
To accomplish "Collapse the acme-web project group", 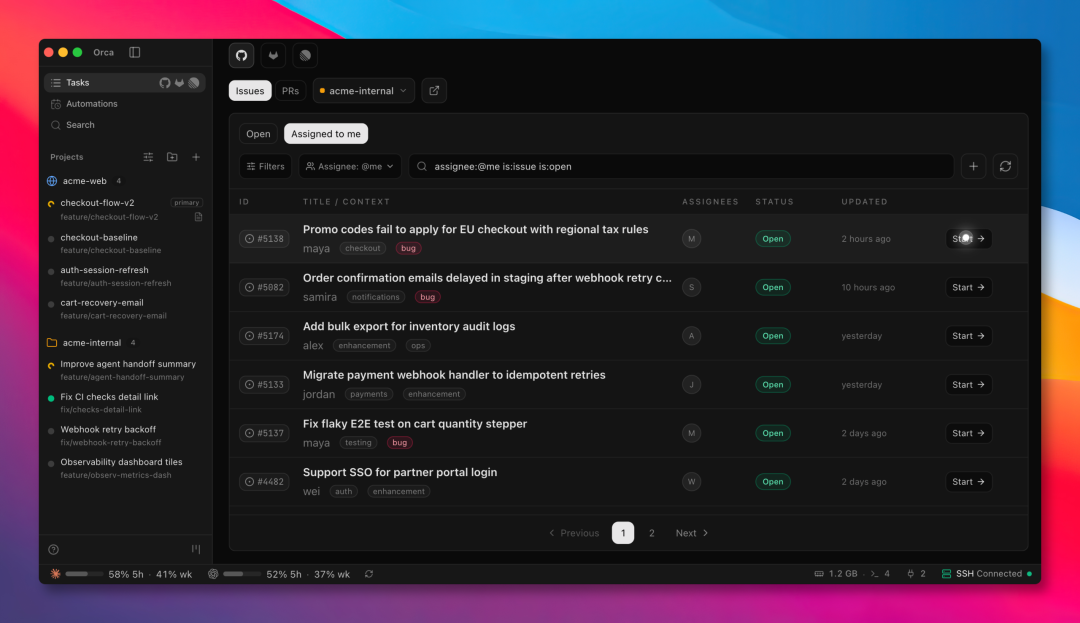I will [x=85, y=181].
